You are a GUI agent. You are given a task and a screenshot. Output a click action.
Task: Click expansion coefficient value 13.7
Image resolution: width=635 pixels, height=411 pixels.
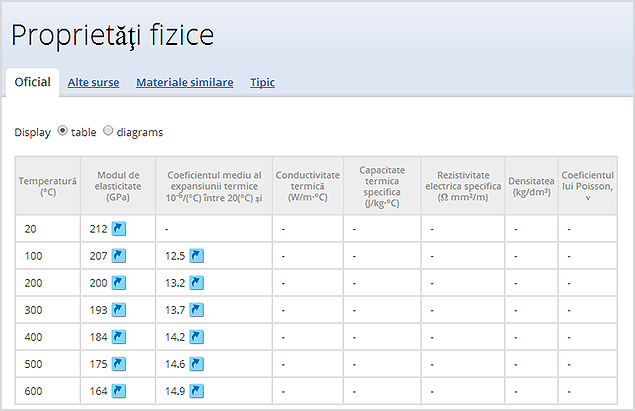[175, 310]
